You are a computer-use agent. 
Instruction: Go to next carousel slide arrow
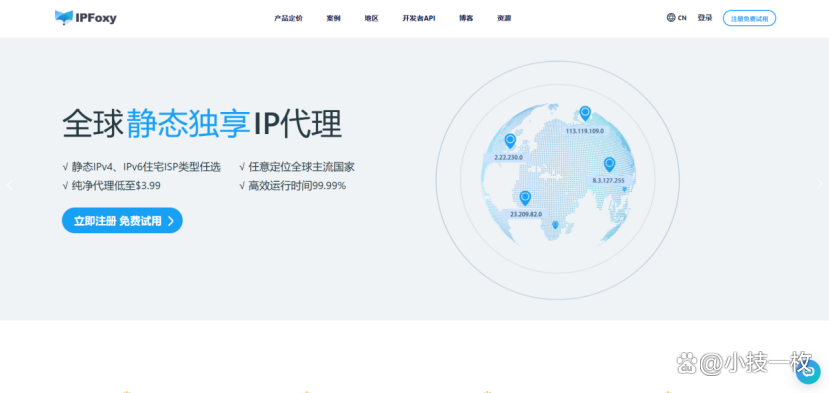819,184
